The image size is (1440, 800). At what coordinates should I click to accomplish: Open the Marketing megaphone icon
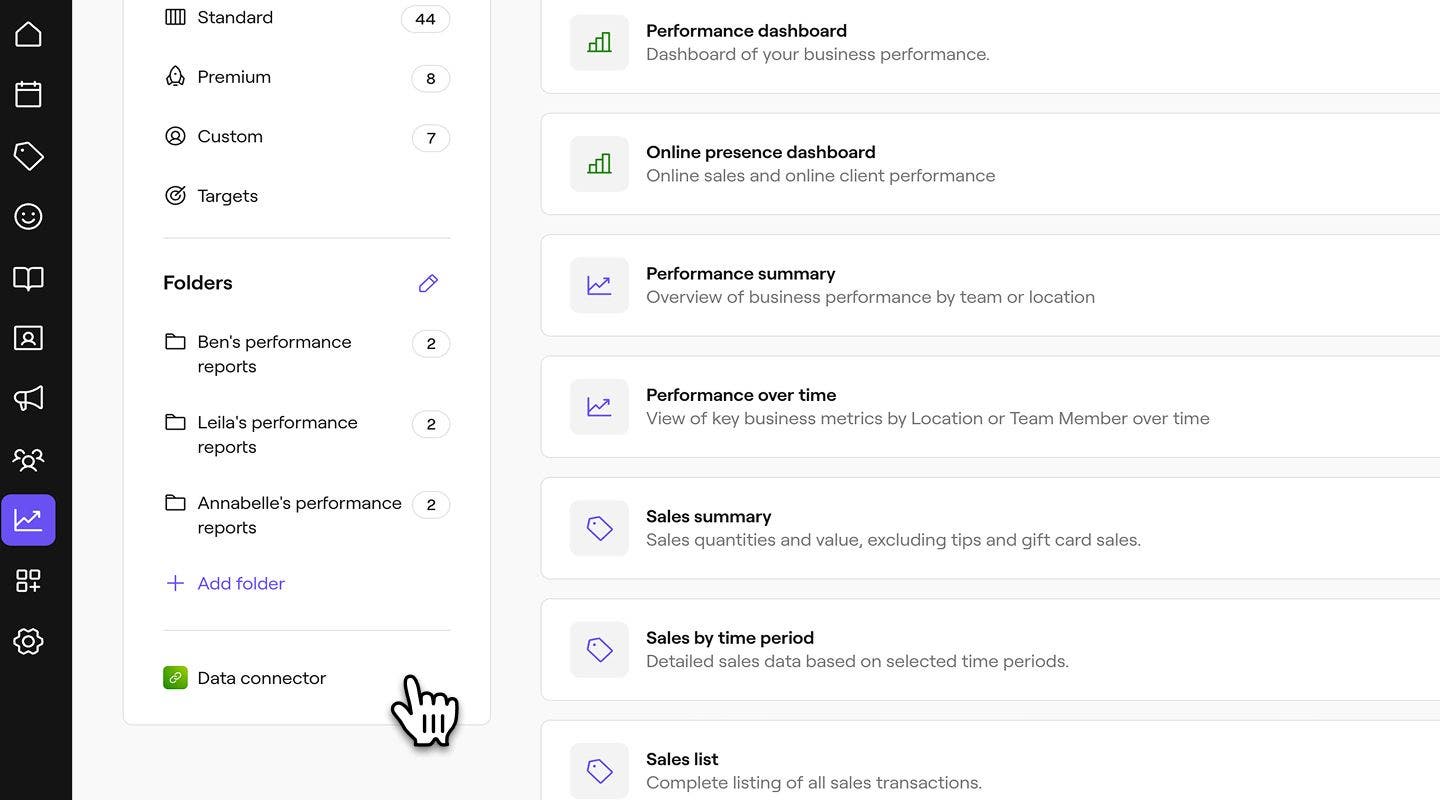28,399
